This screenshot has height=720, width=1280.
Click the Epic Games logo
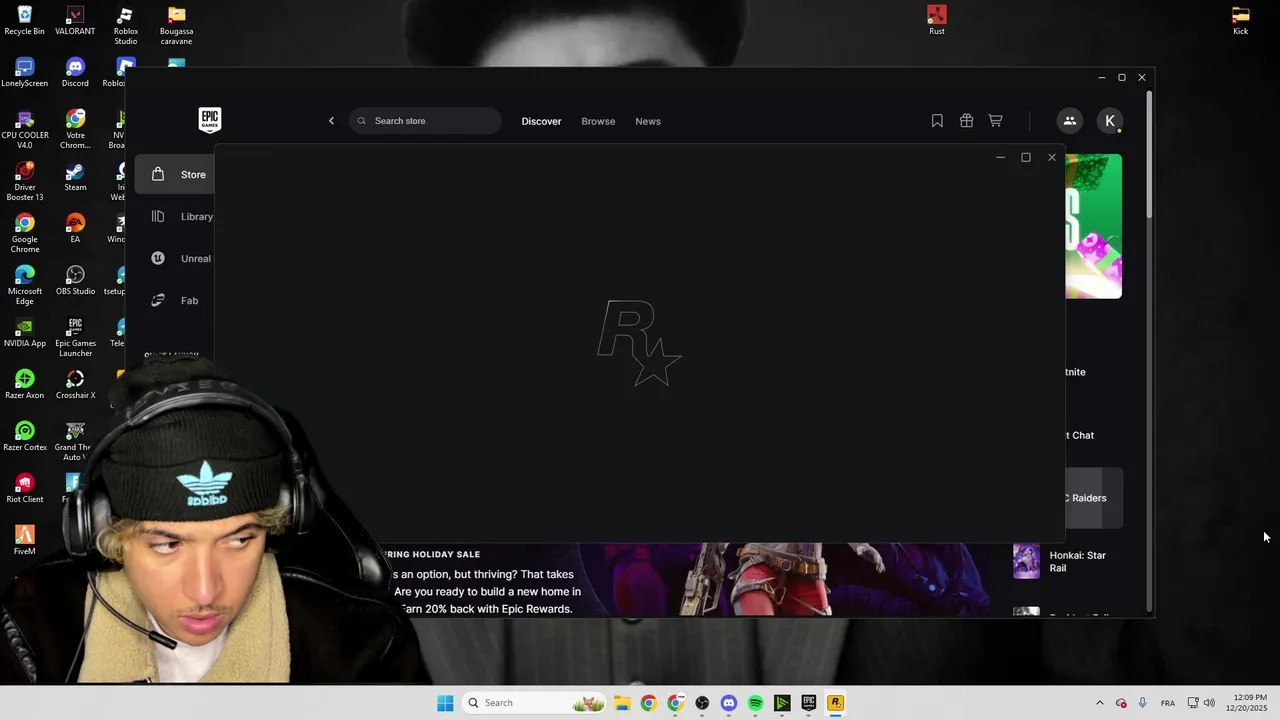[x=209, y=120]
